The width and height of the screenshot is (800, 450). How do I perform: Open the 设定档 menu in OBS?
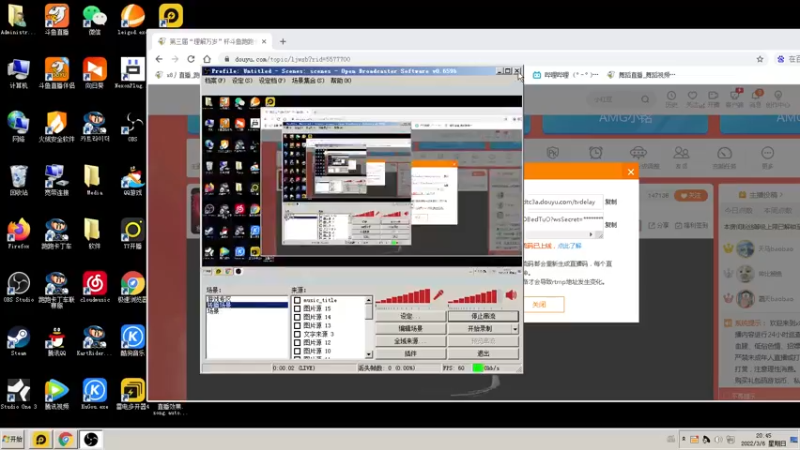click(x=271, y=81)
